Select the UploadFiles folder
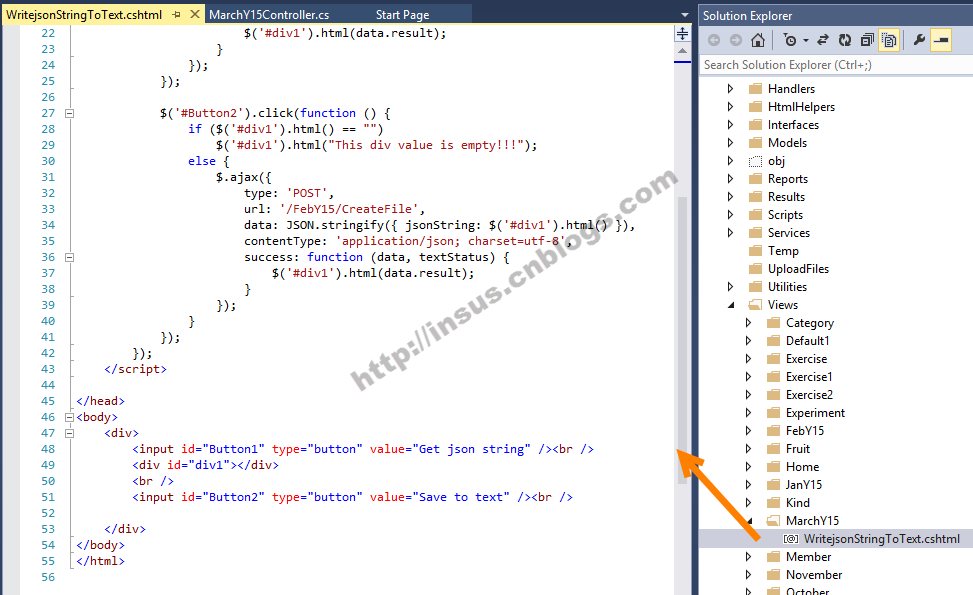 [x=797, y=269]
